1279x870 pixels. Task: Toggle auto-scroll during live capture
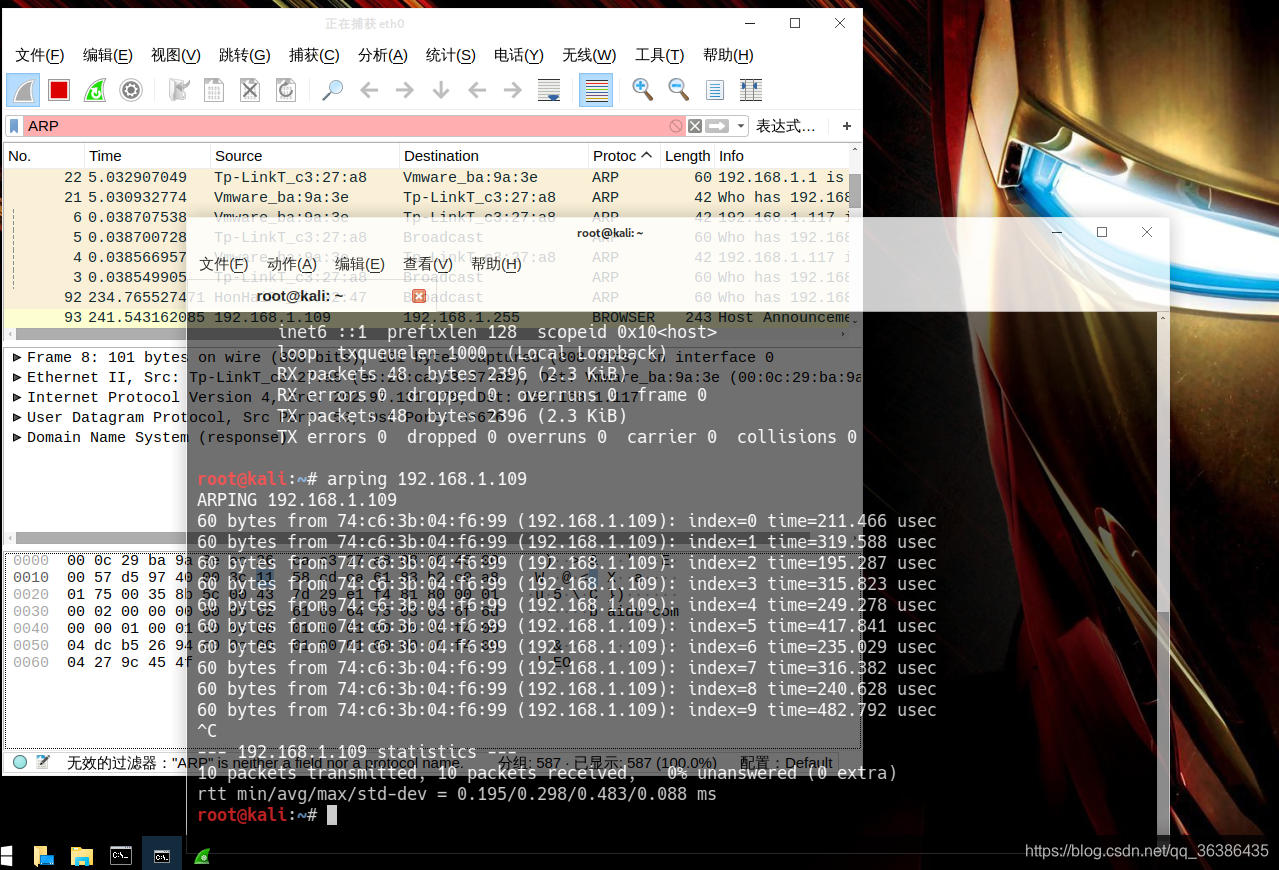pyautogui.click(x=549, y=90)
